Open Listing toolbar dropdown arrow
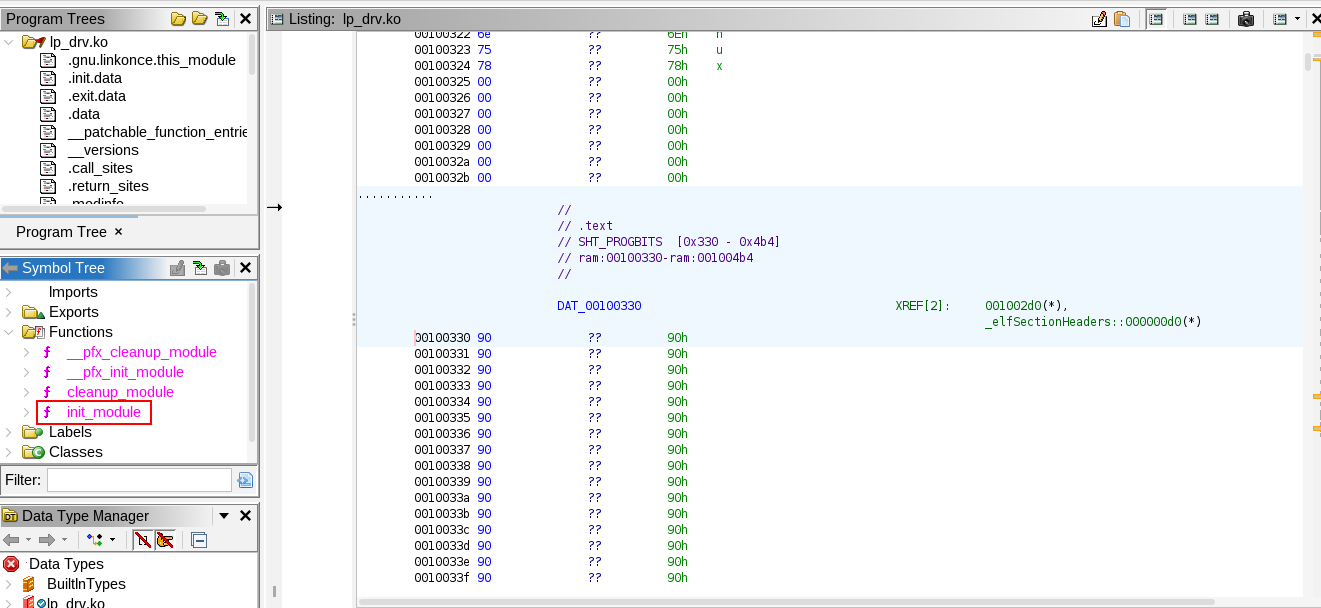The width and height of the screenshot is (1321, 608). [x=1298, y=18]
